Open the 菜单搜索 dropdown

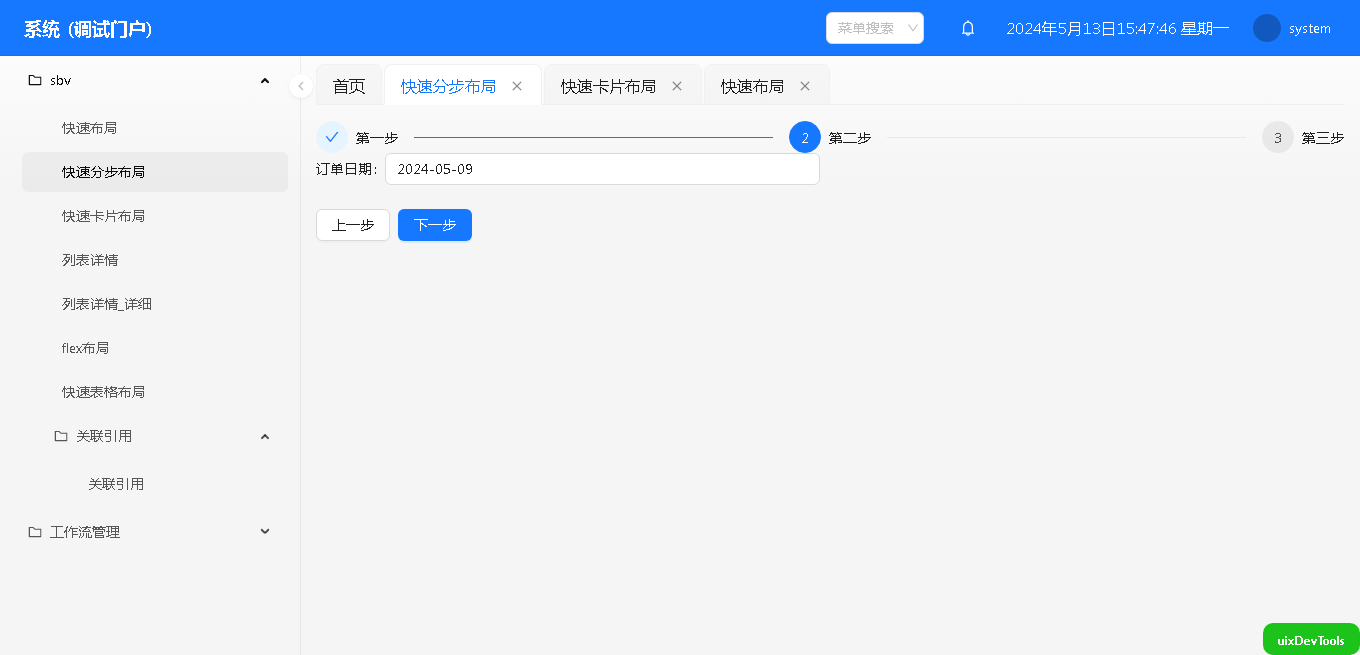coord(874,28)
